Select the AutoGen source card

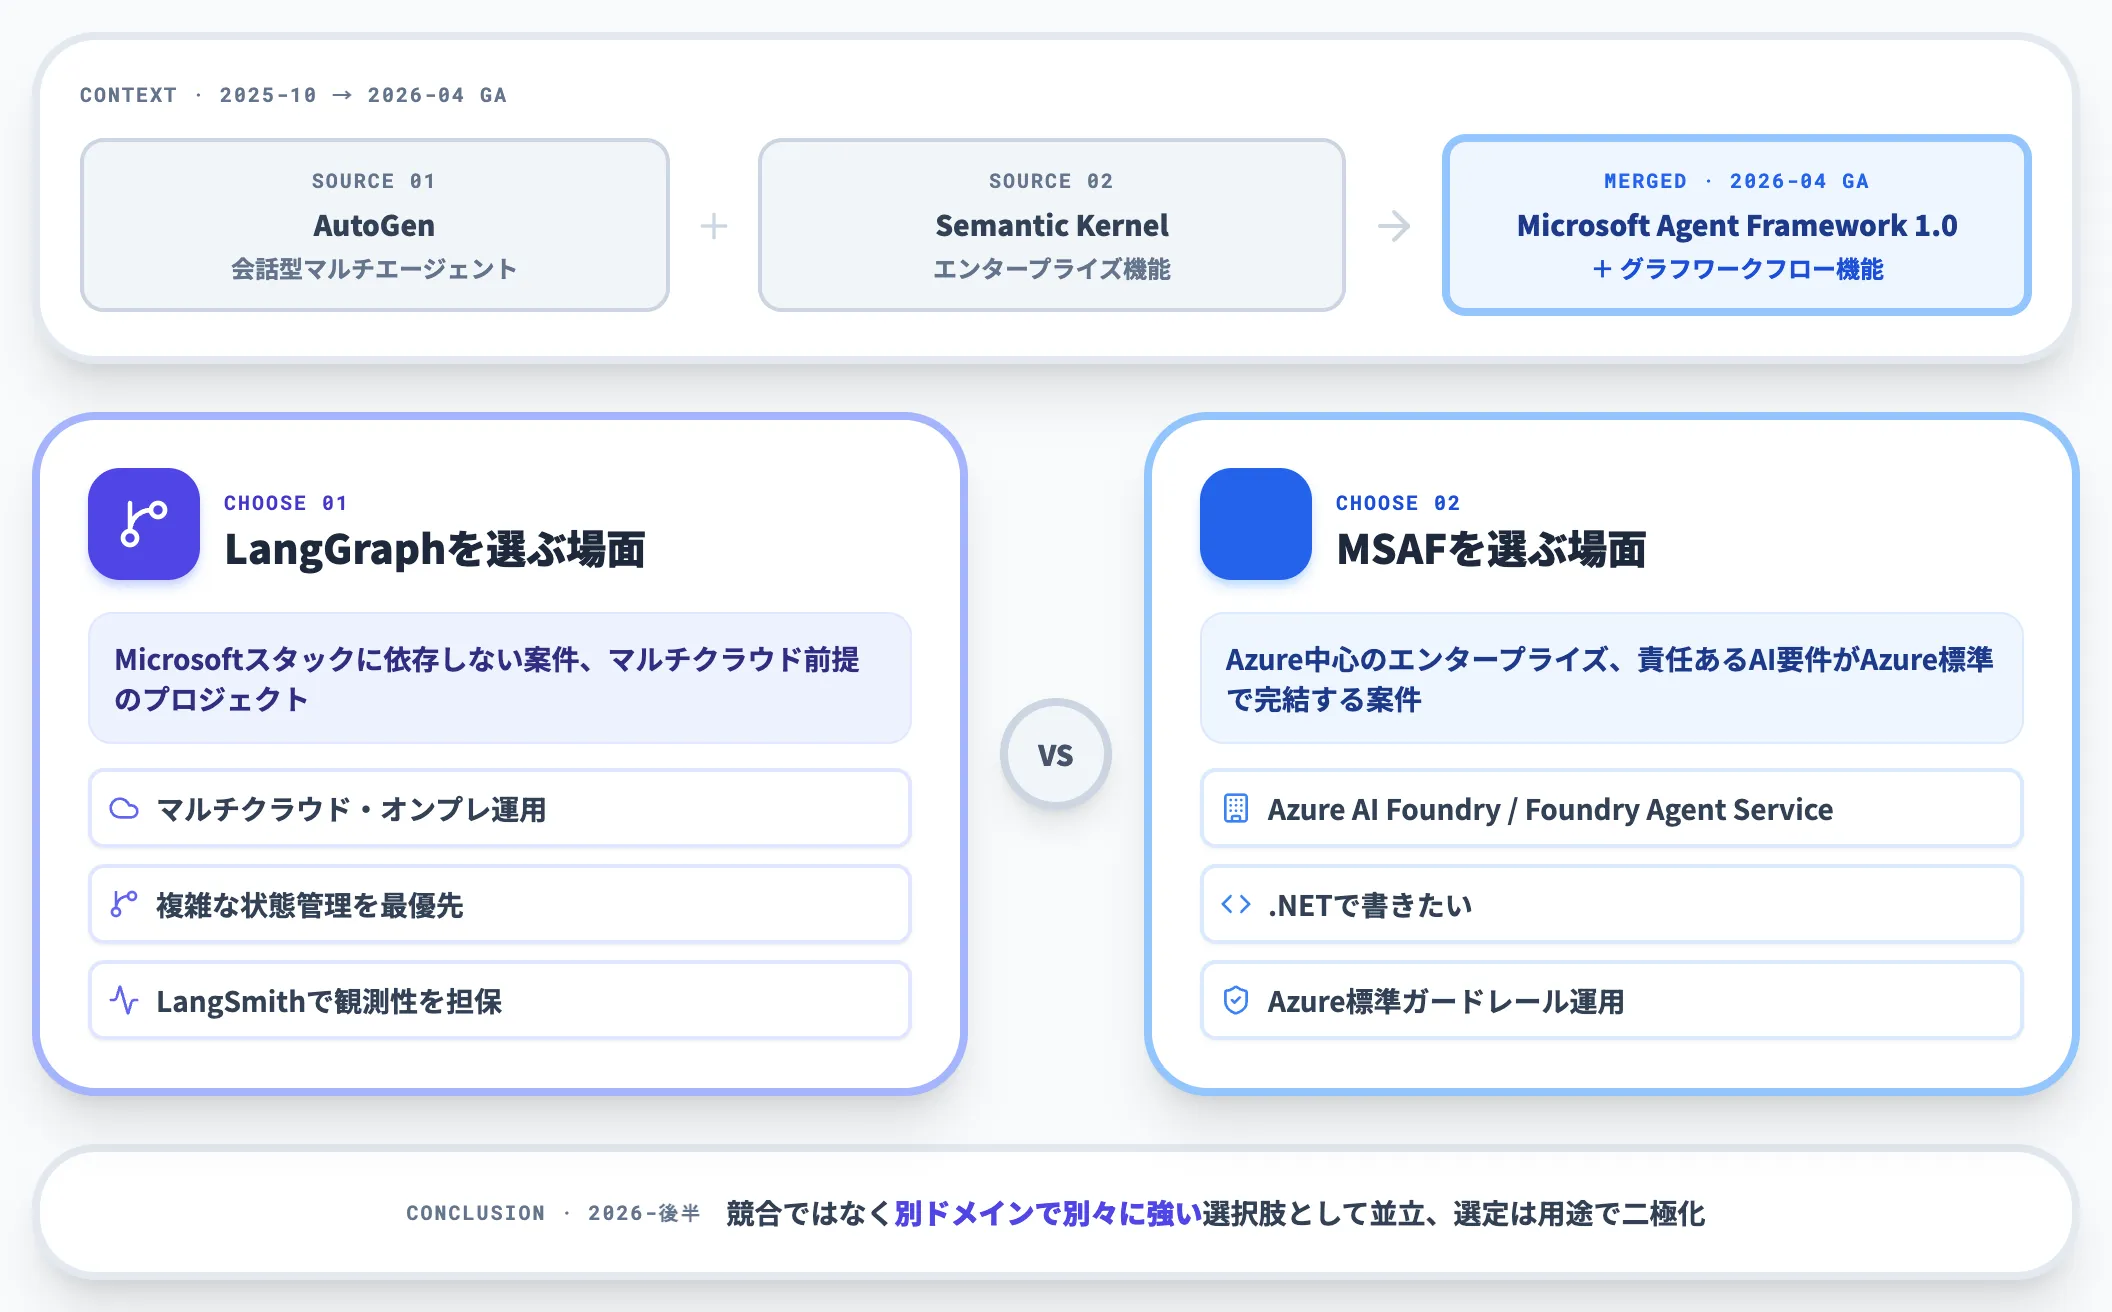(375, 225)
